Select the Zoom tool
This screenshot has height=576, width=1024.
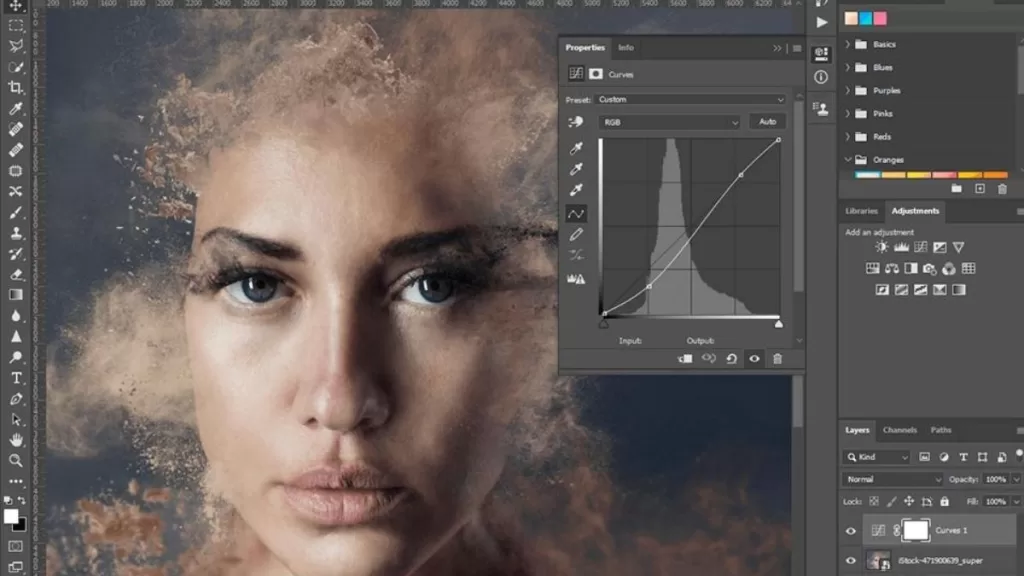click(x=16, y=460)
